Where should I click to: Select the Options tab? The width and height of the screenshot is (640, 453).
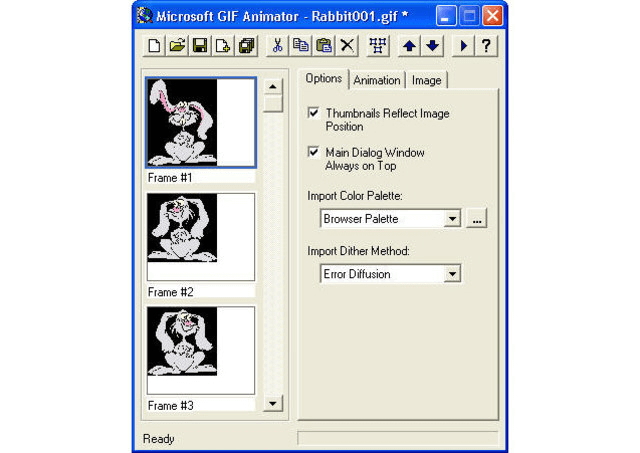324,78
